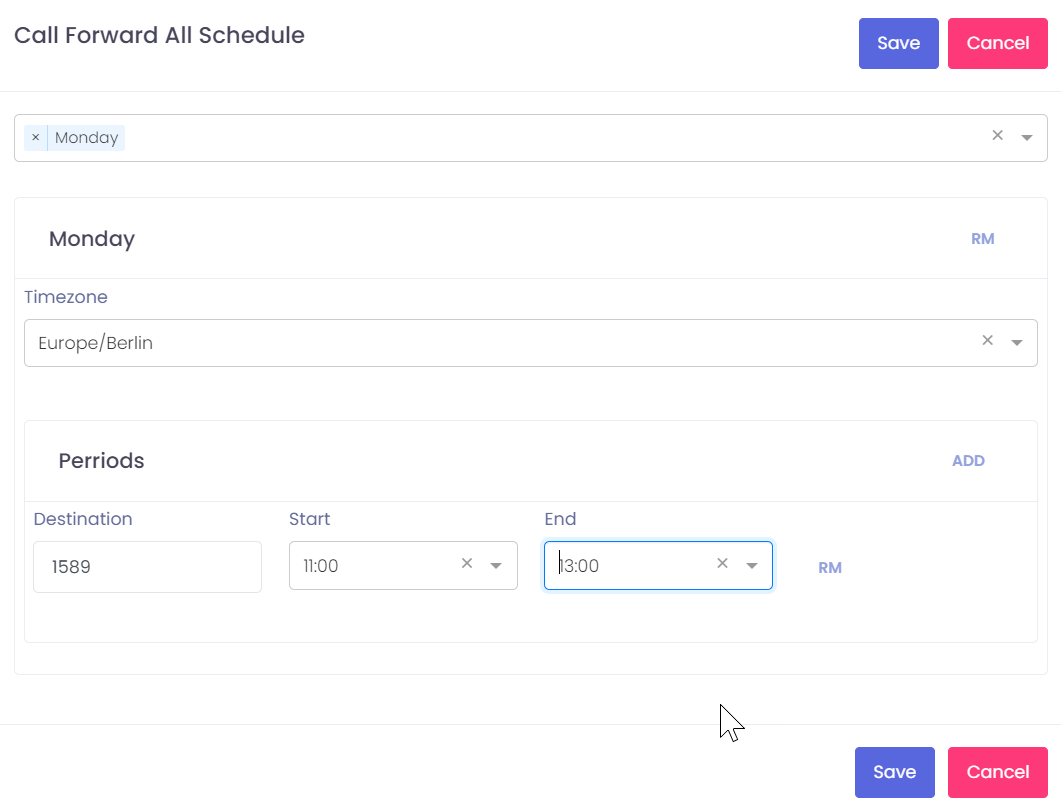Remove the Monday tag with its x icon
The width and height of the screenshot is (1061, 805).
point(35,138)
